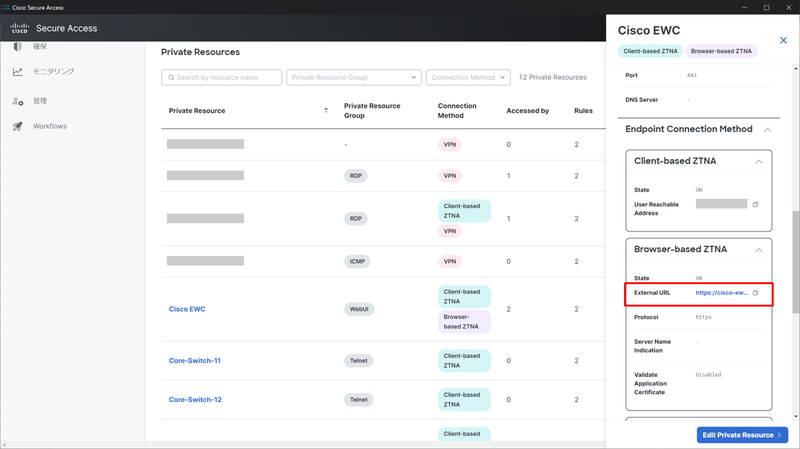The image size is (800, 449).
Task: Click the admin user-gear sidebar icon
Action: (18, 102)
